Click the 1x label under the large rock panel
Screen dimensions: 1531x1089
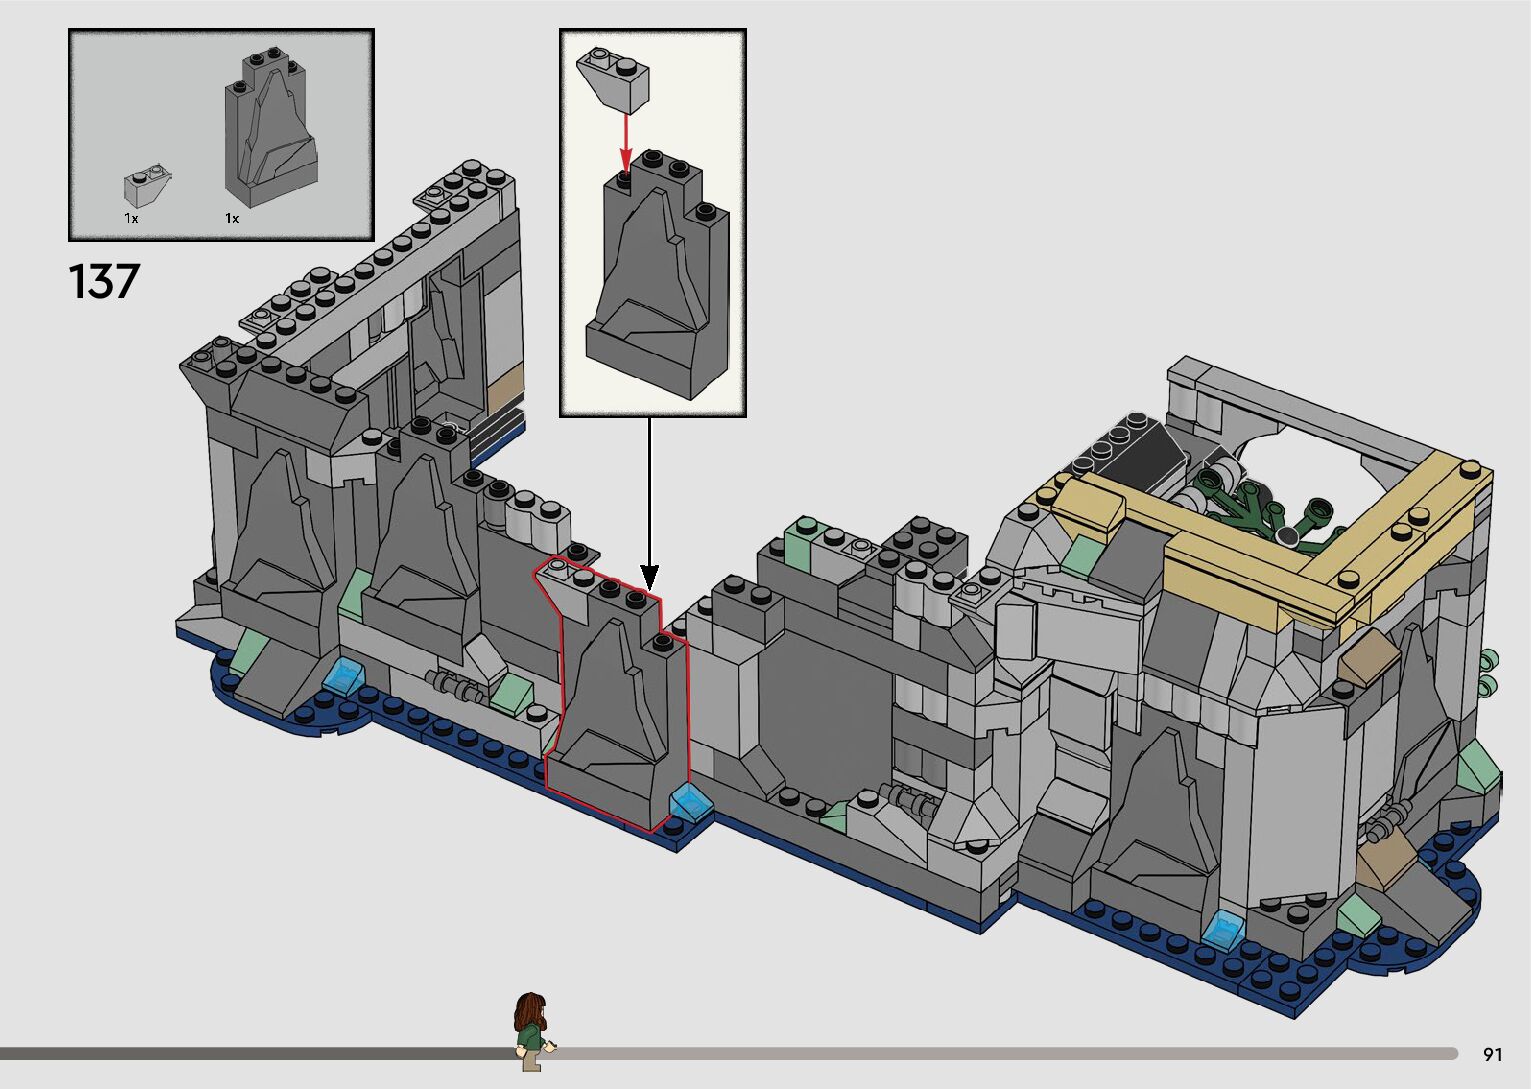point(232,218)
